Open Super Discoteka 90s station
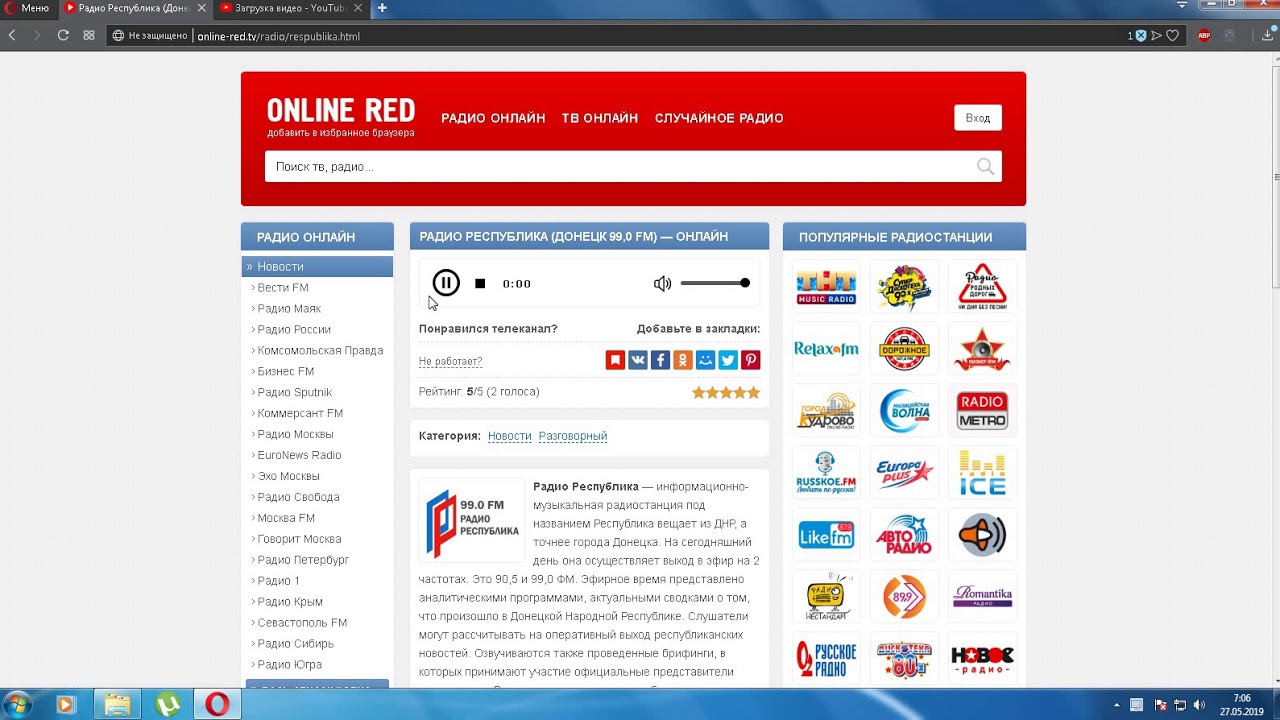The height and width of the screenshot is (720, 1280). 904,287
